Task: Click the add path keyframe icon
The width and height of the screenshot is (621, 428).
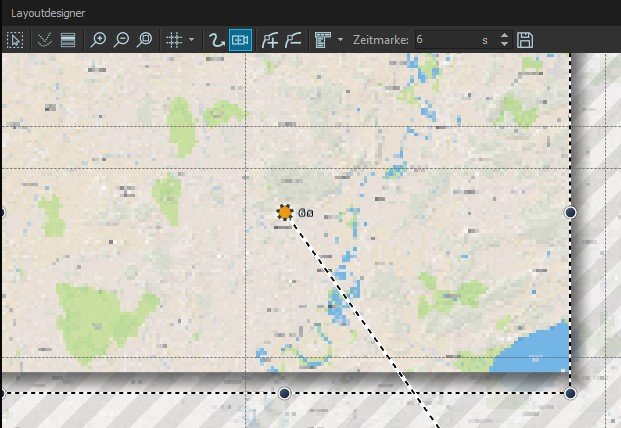Action: (x=270, y=40)
